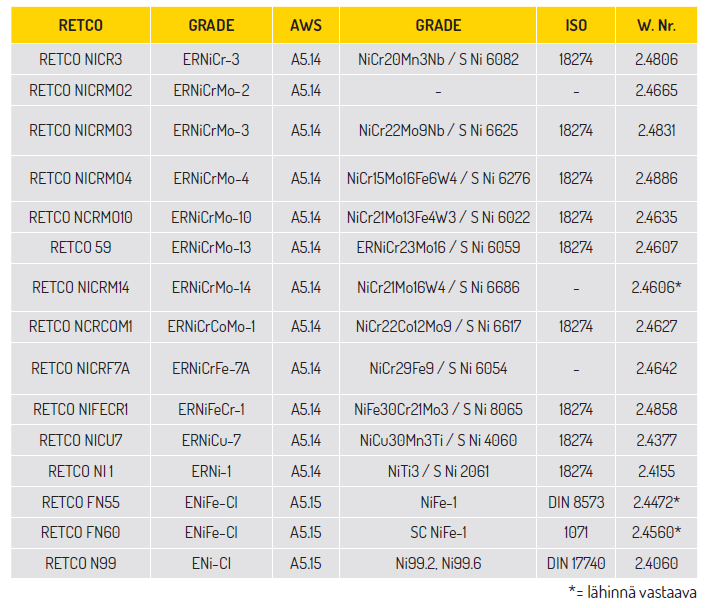Viewport: 710px width, 608px height.
Task: Click the DIN 8573 ISO cell
Action: 576,503
